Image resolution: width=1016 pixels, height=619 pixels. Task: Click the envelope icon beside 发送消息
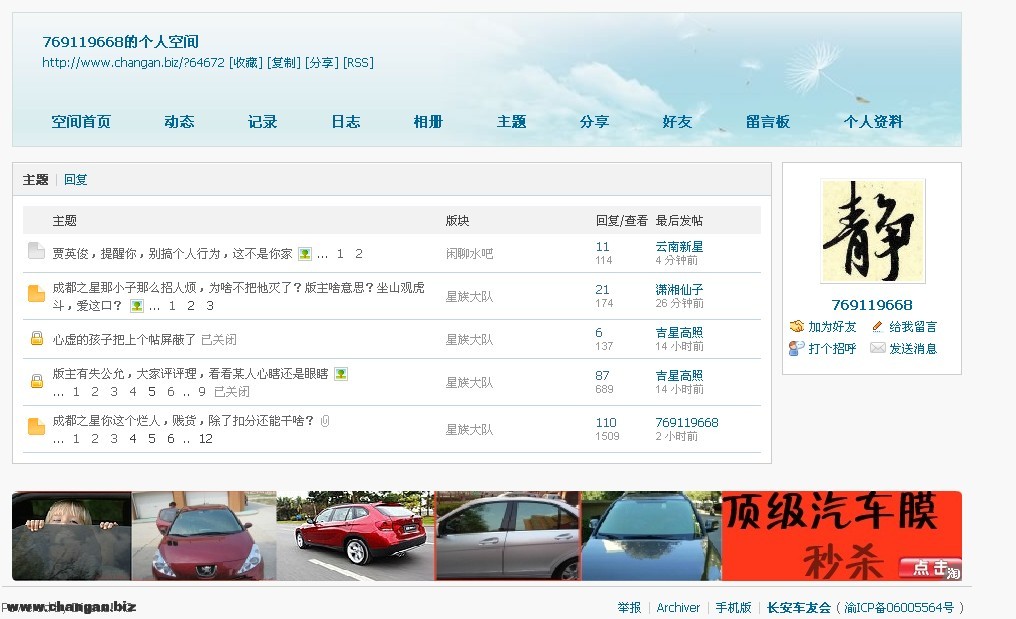877,349
